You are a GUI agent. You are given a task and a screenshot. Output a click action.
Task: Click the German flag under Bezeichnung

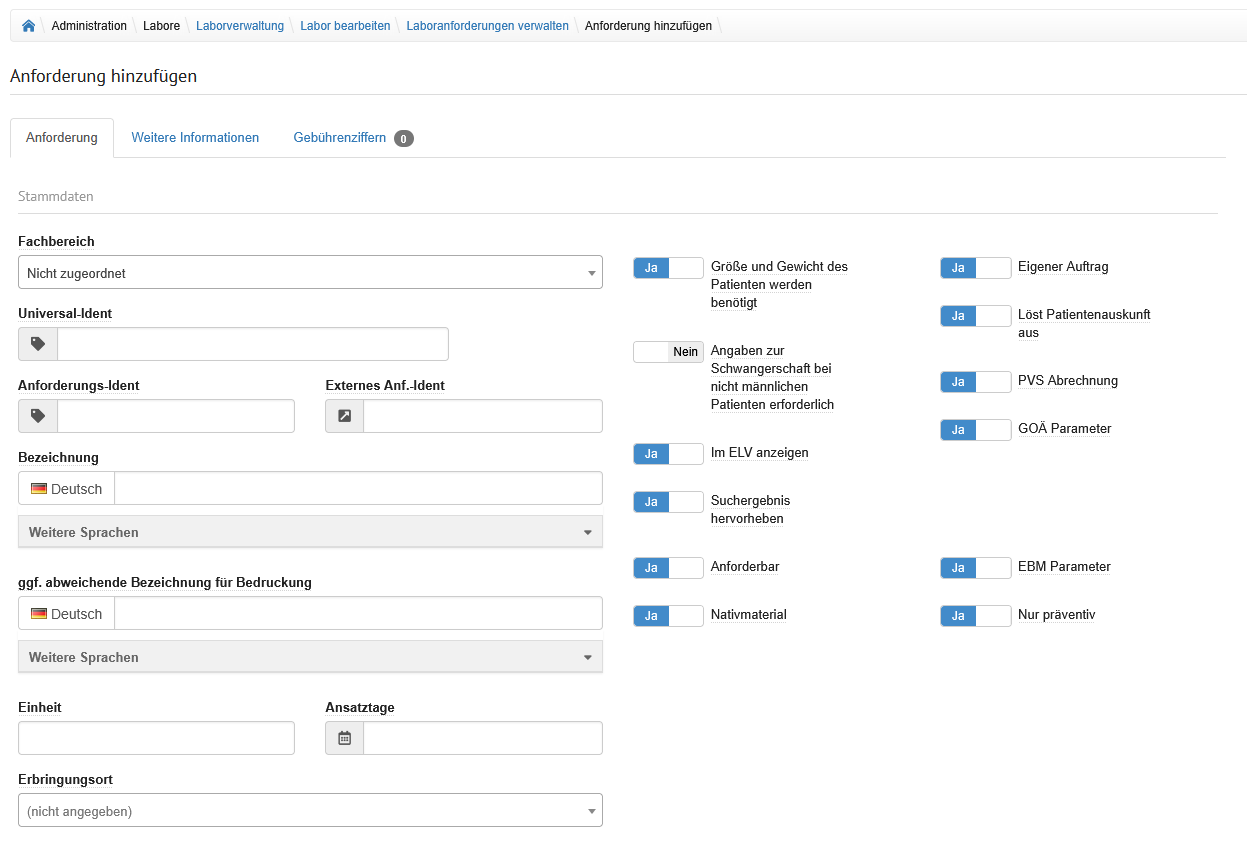39,489
